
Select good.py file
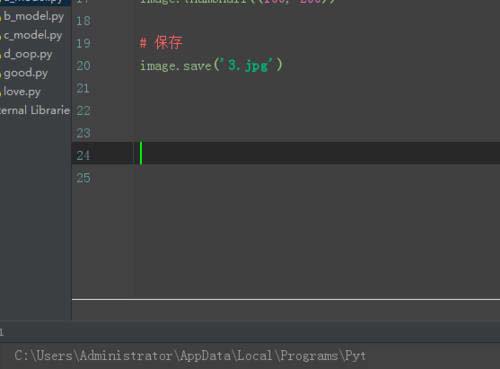pos(26,73)
